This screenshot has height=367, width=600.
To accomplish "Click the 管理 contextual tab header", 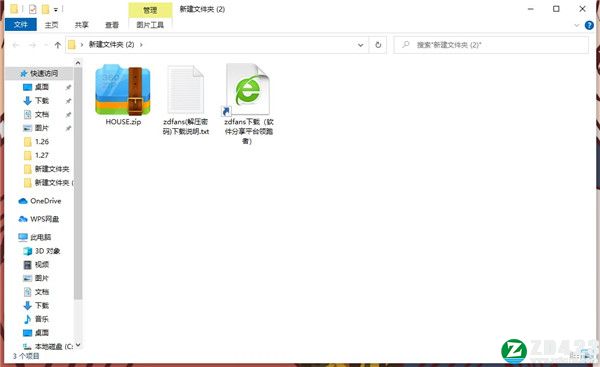I will 150,10.
